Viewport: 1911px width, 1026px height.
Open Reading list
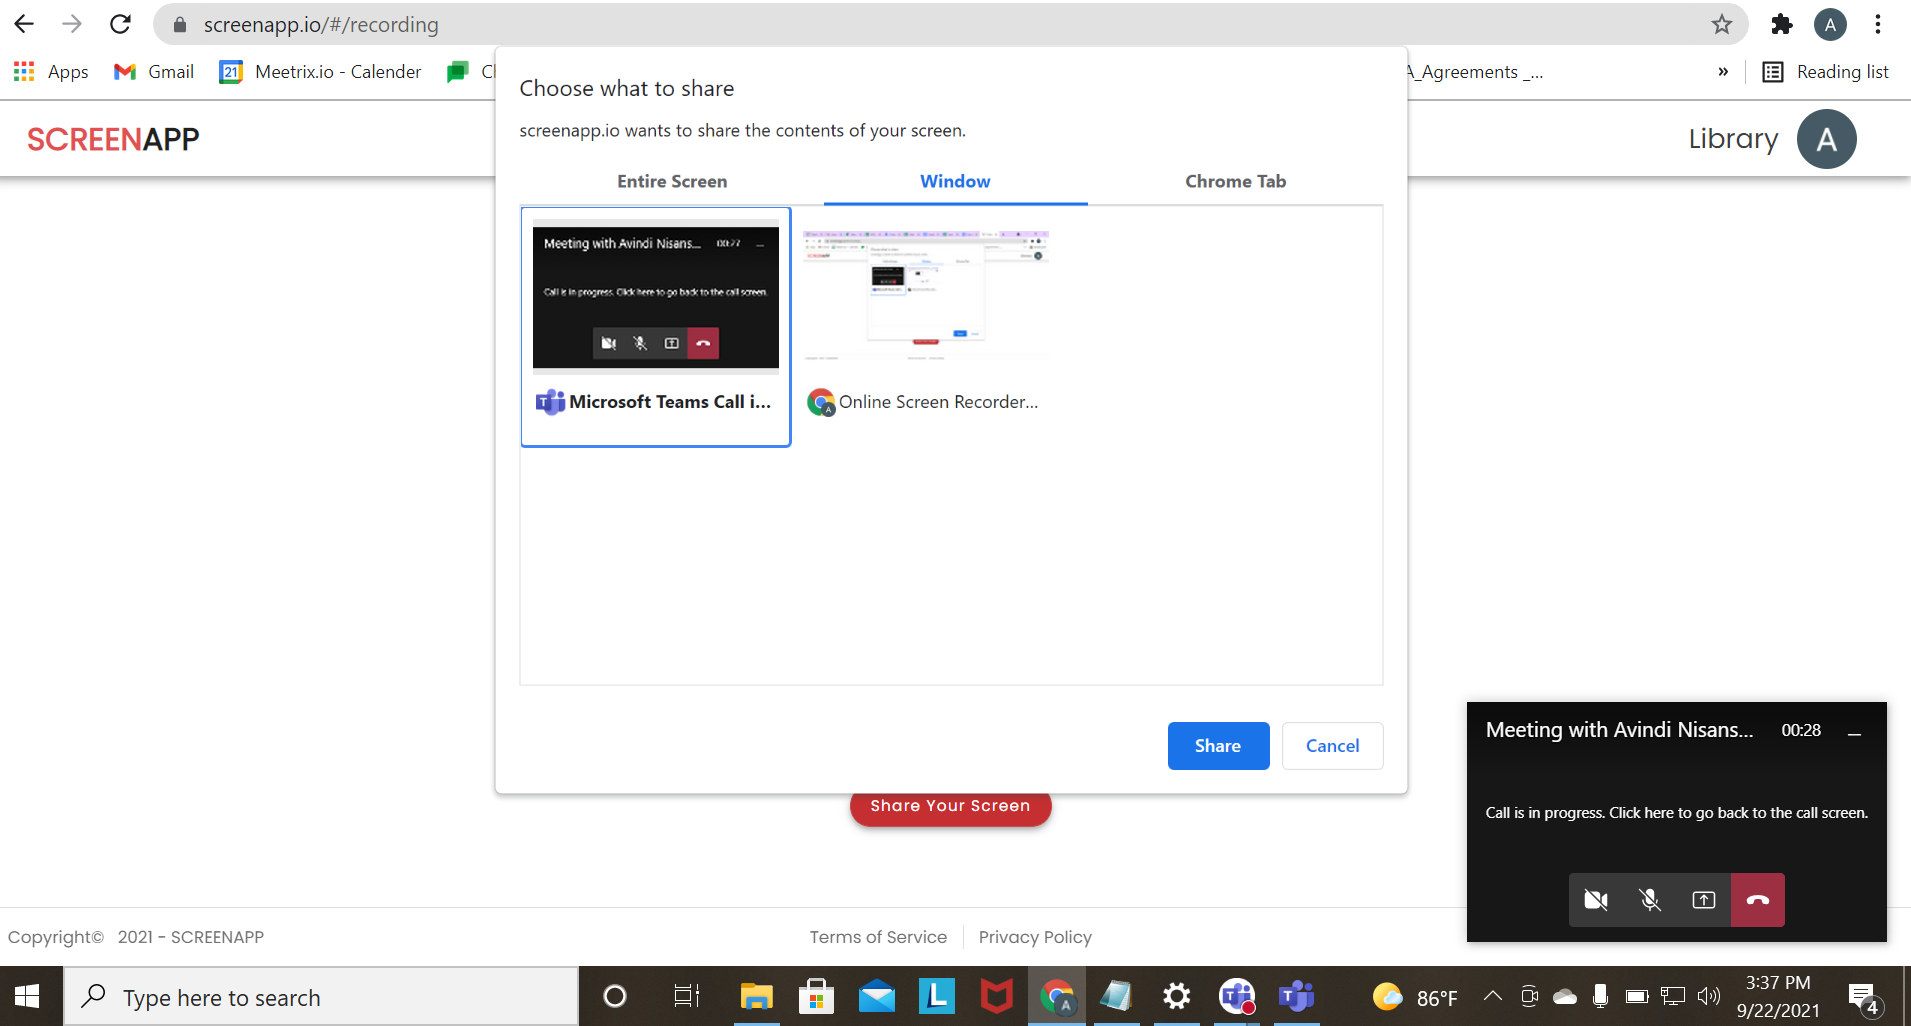coord(1826,72)
